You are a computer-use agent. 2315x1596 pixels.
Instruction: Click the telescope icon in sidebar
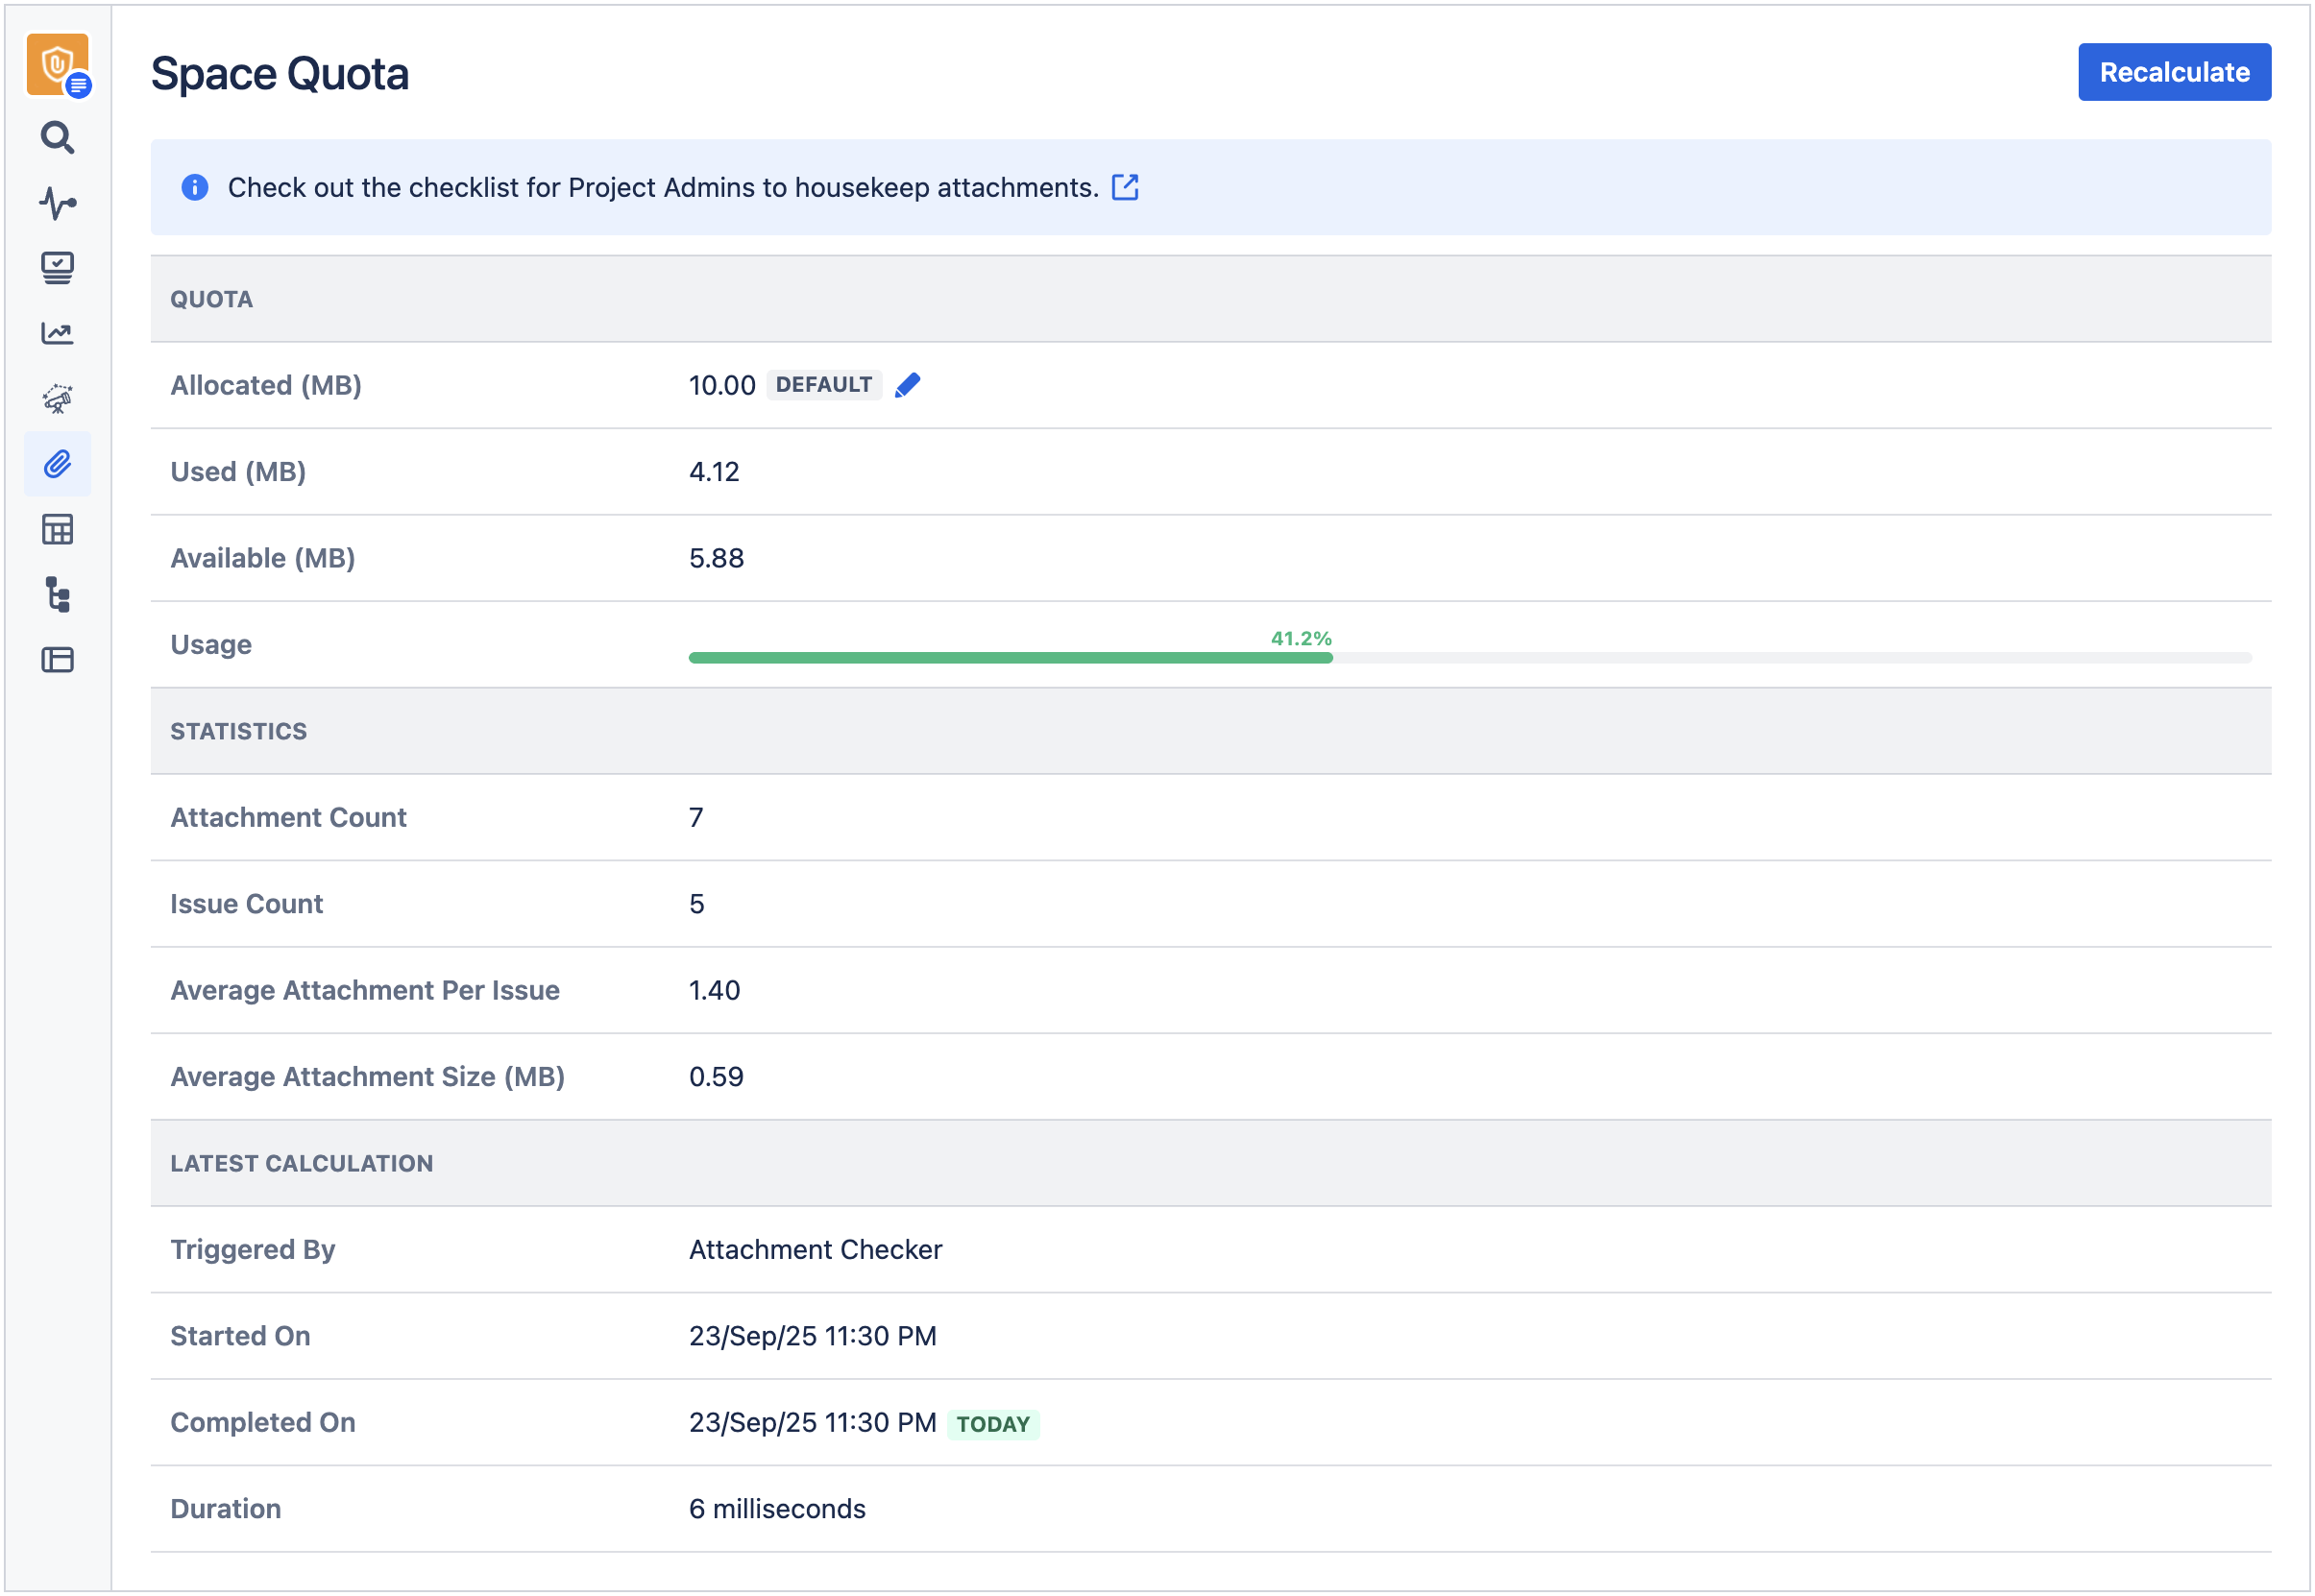point(57,399)
